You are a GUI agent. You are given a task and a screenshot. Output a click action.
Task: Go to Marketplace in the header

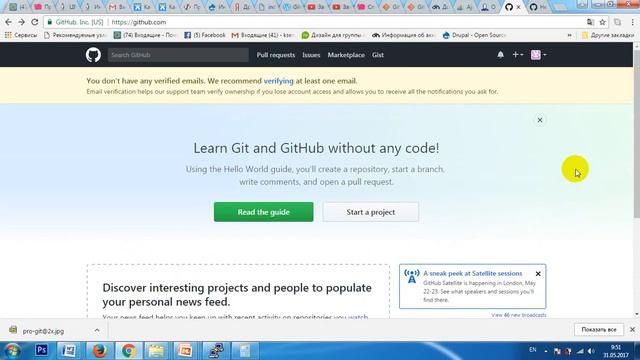pos(346,55)
